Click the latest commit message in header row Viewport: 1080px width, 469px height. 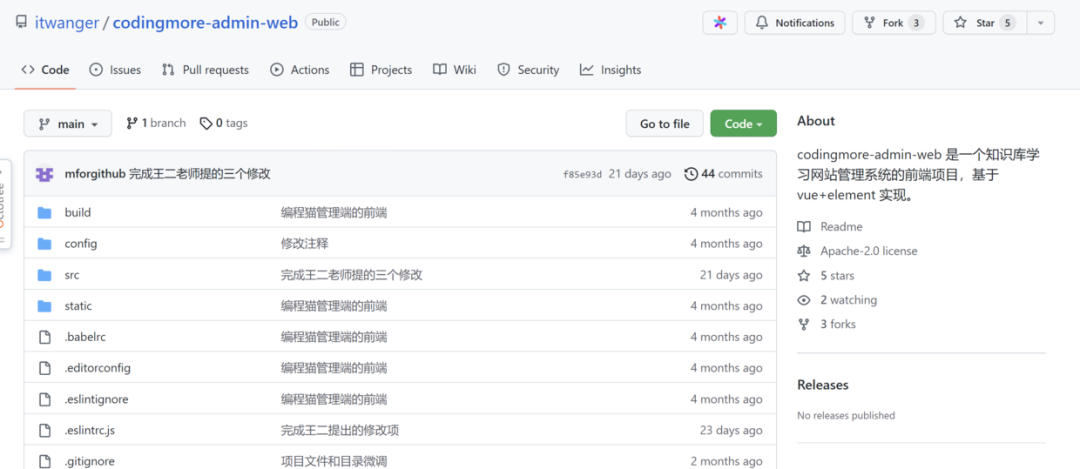(x=199, y=174)
